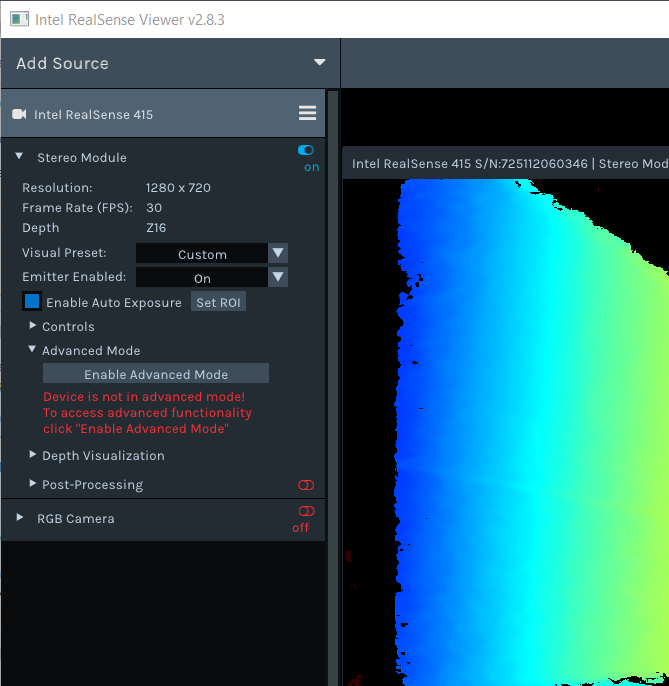Click the Emitter Enabled On value field
This screenshot has width=669, height=686.
click(202, 277)
